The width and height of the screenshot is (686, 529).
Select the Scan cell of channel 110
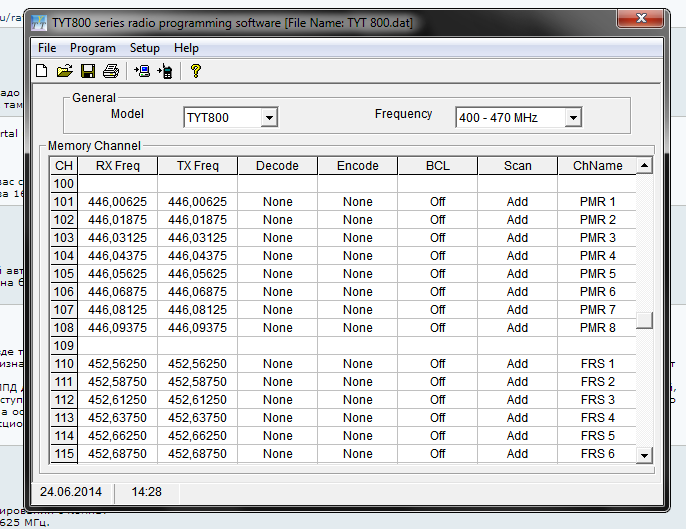517,364
